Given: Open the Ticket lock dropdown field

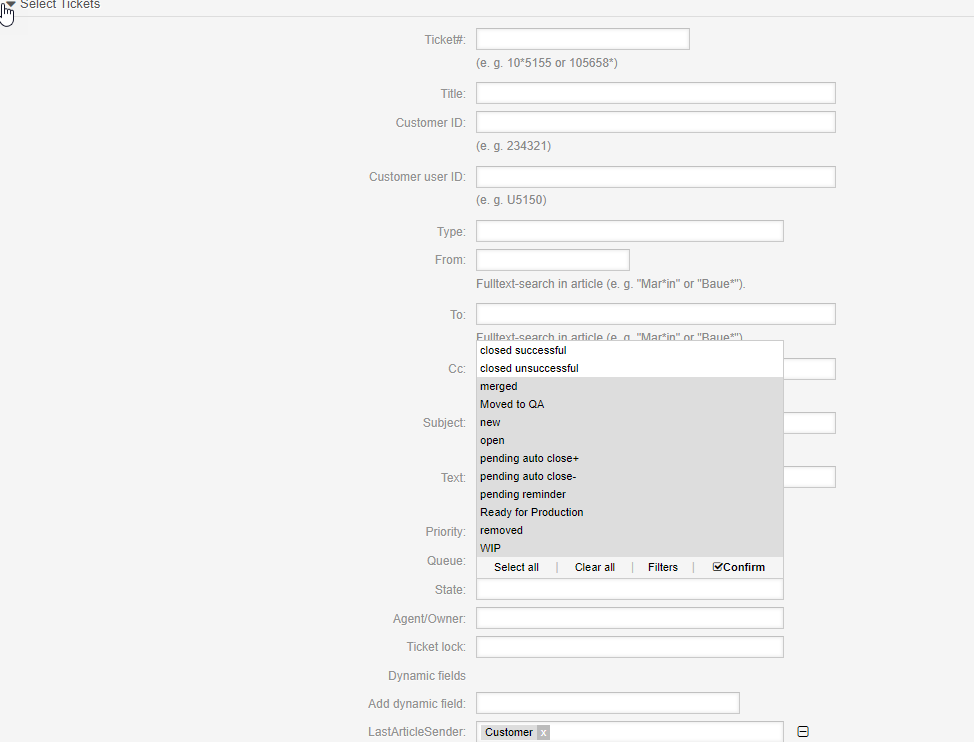Looking at the screenshot, I should pyautogui.click(x=629, y=647).
